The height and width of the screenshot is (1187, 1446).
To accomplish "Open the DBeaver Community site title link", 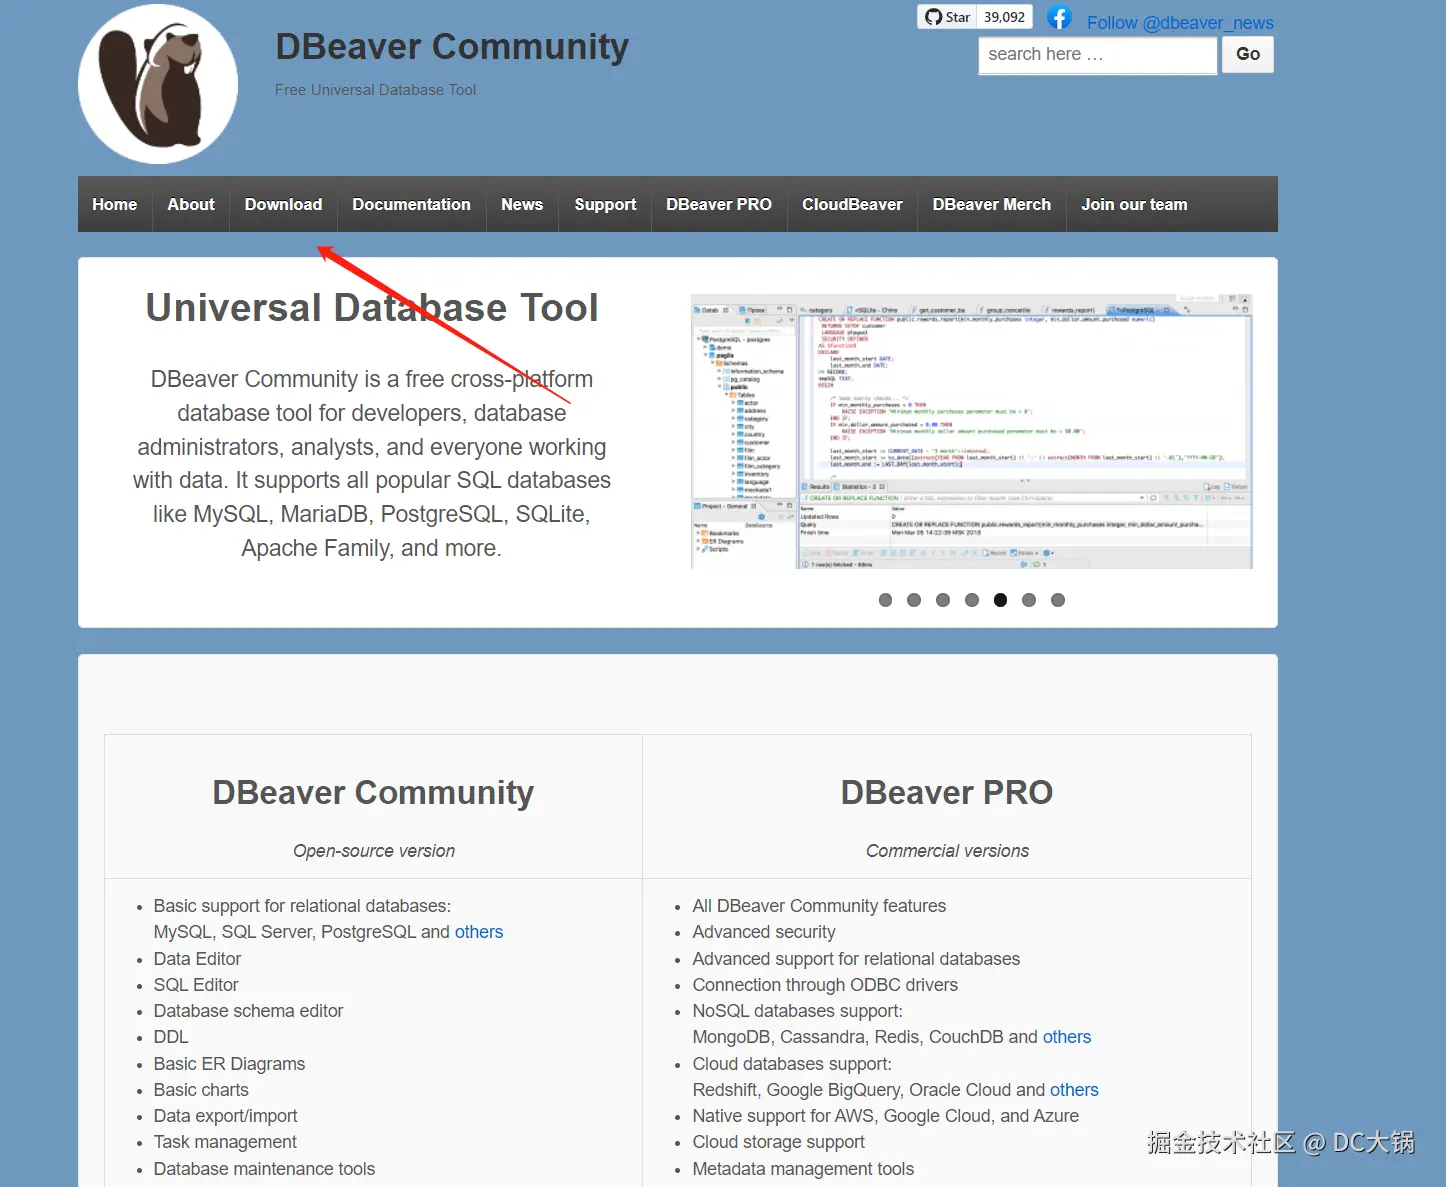I will pyautogui.click(x=452, y=46).
